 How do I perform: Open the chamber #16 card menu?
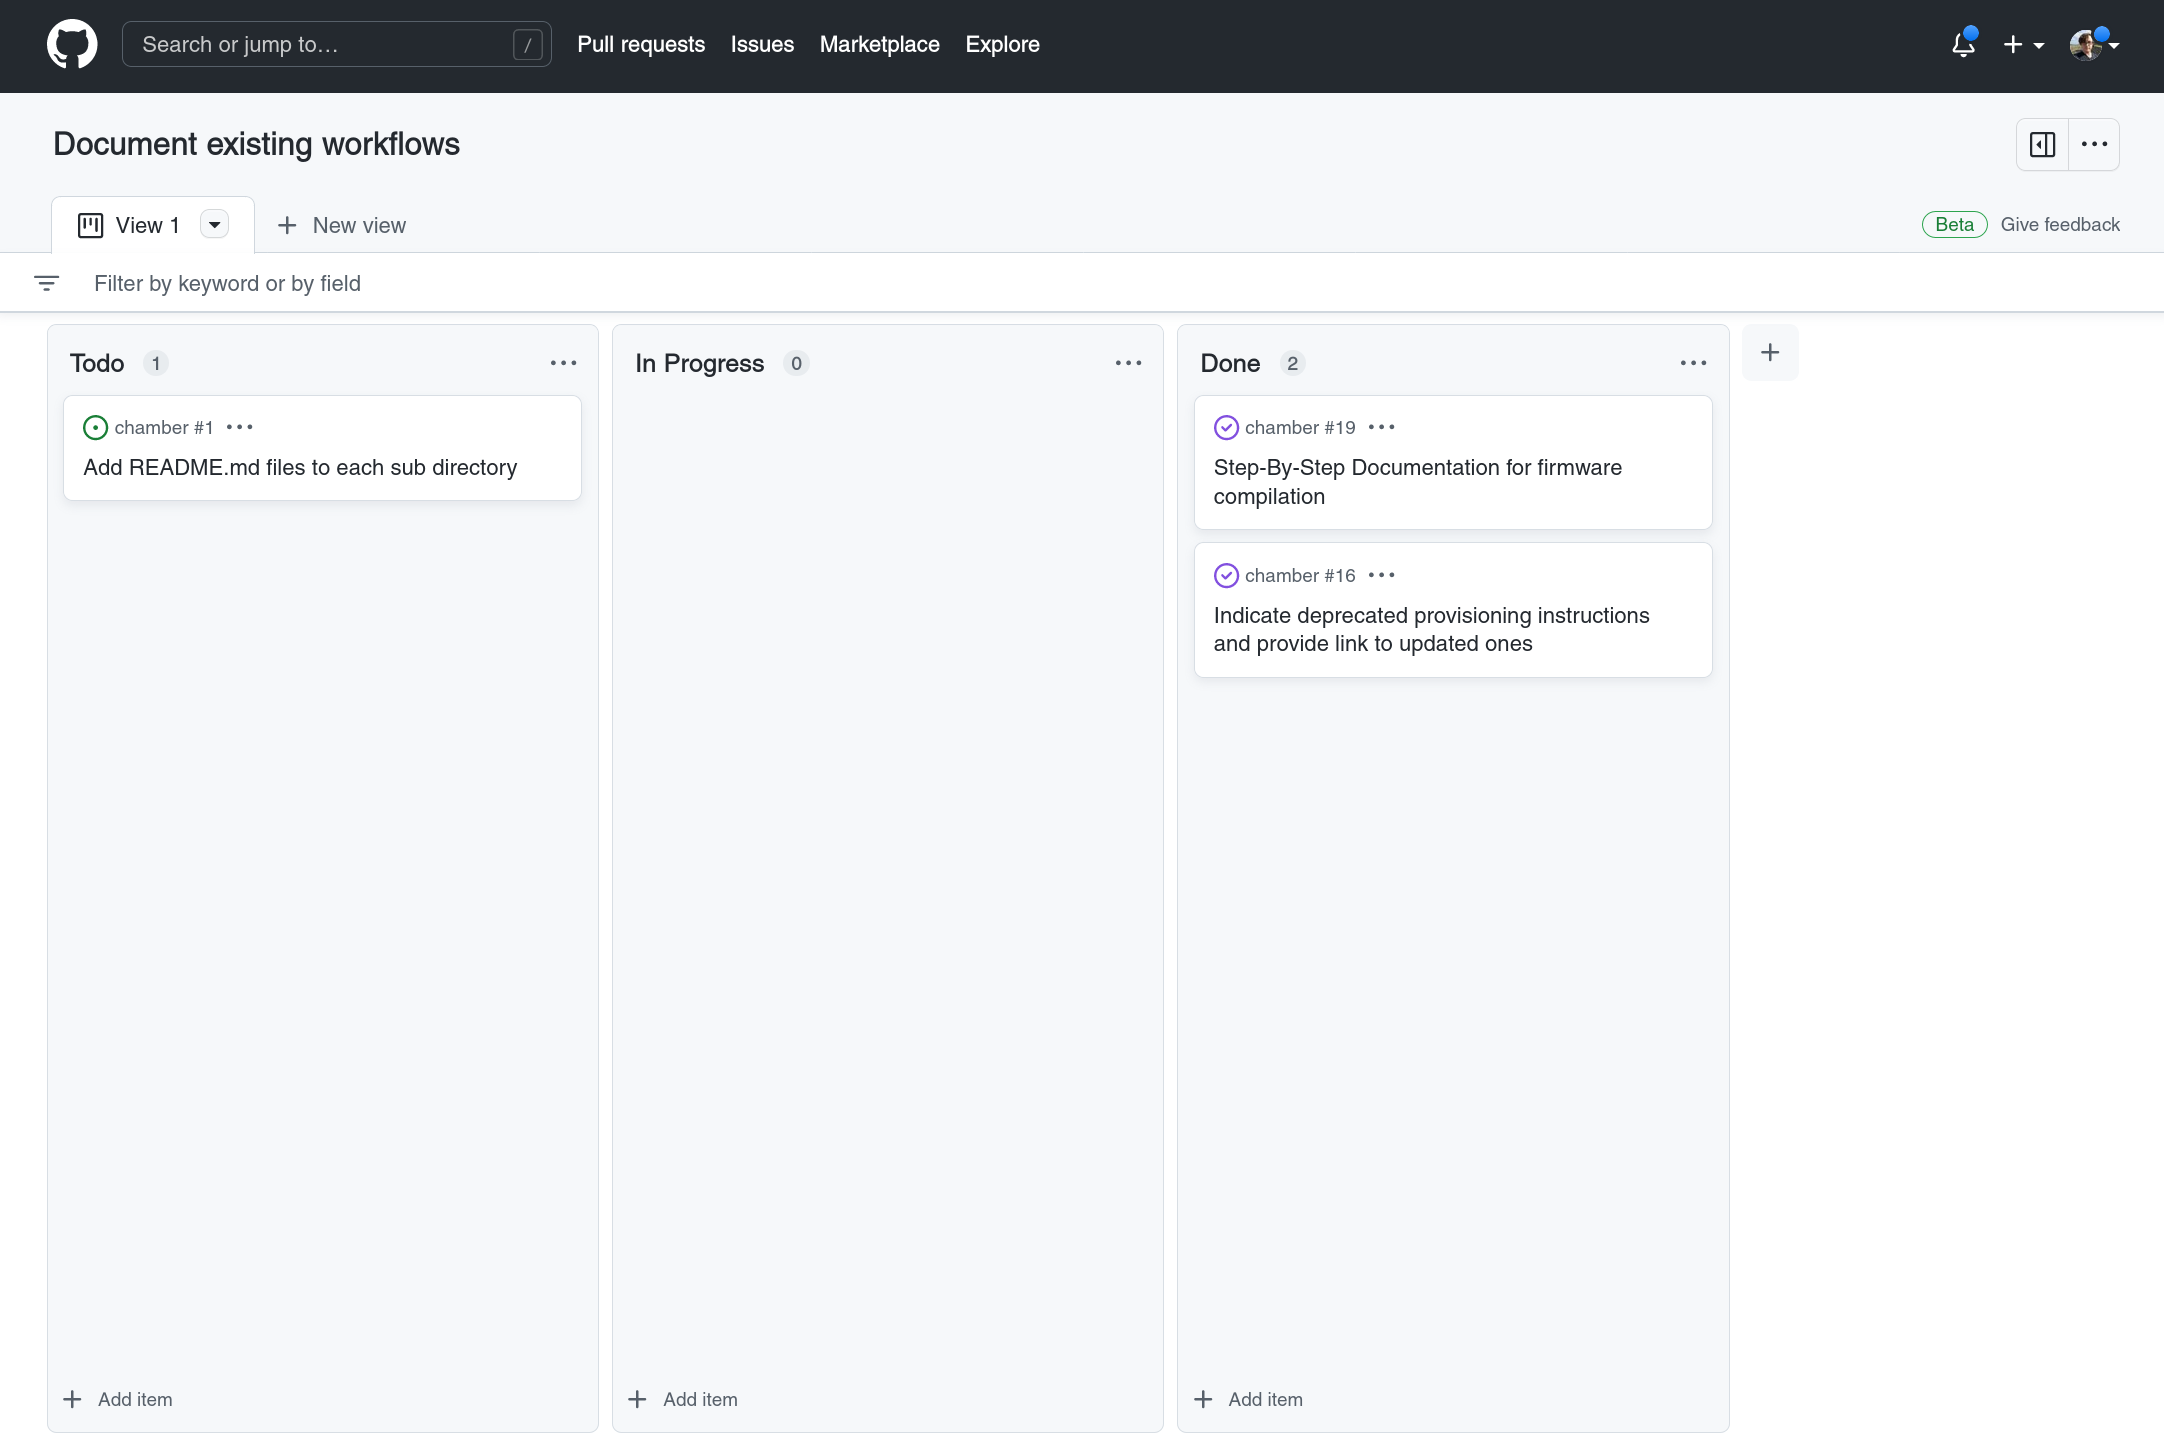(x=1381, y=575)
